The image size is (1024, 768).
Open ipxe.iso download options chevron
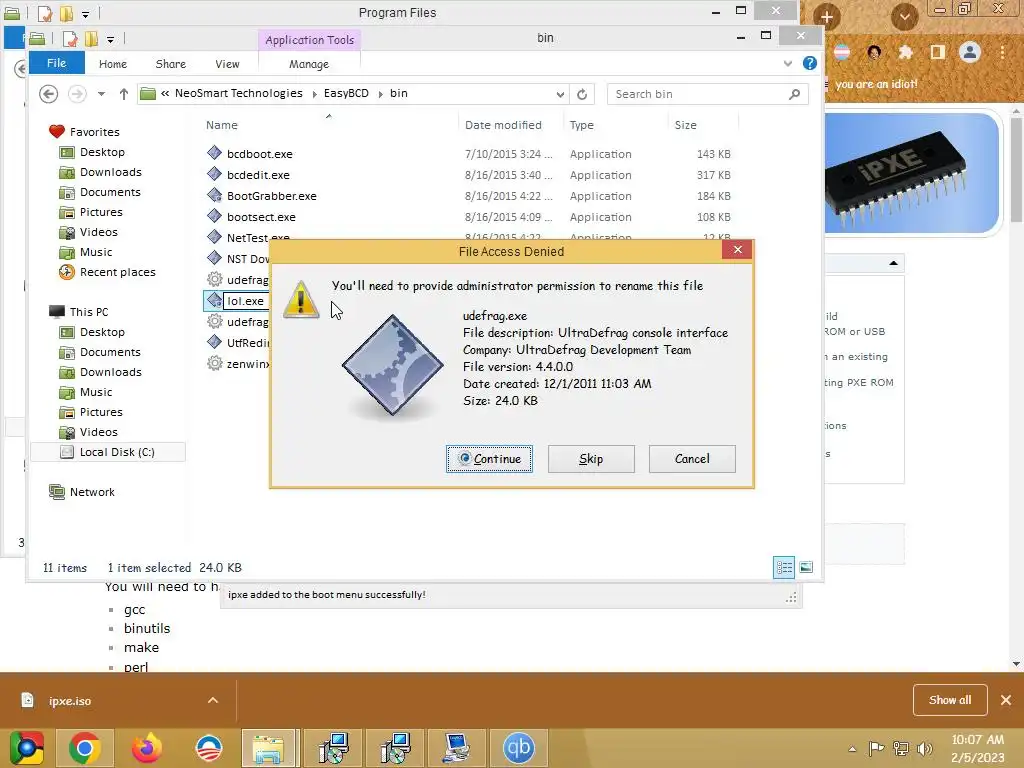tap(213, 700)
